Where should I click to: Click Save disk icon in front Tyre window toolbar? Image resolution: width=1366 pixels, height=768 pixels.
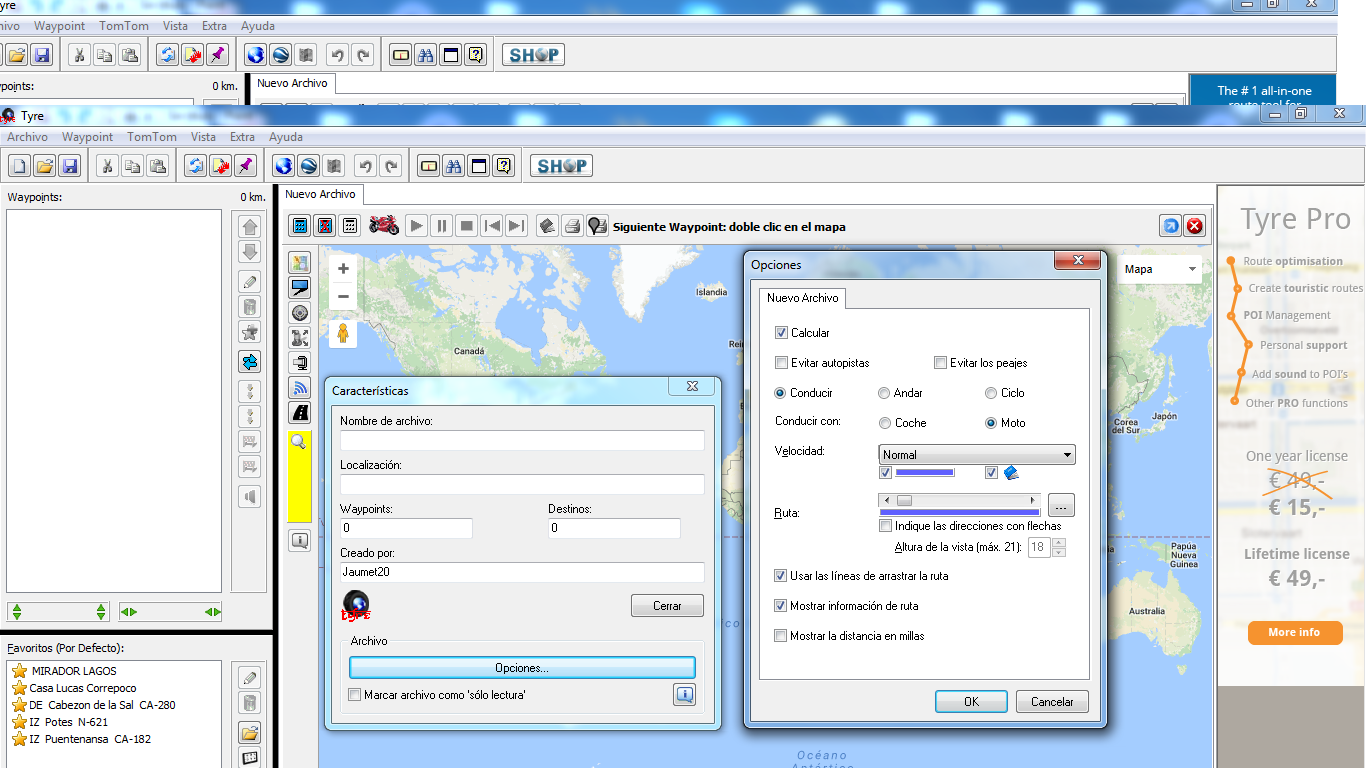(69, 166)
